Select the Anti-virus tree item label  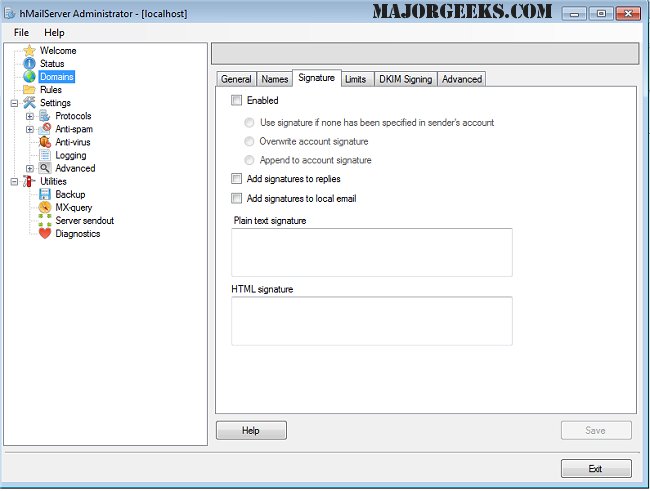pyautogui.click(x=73, y=142)
